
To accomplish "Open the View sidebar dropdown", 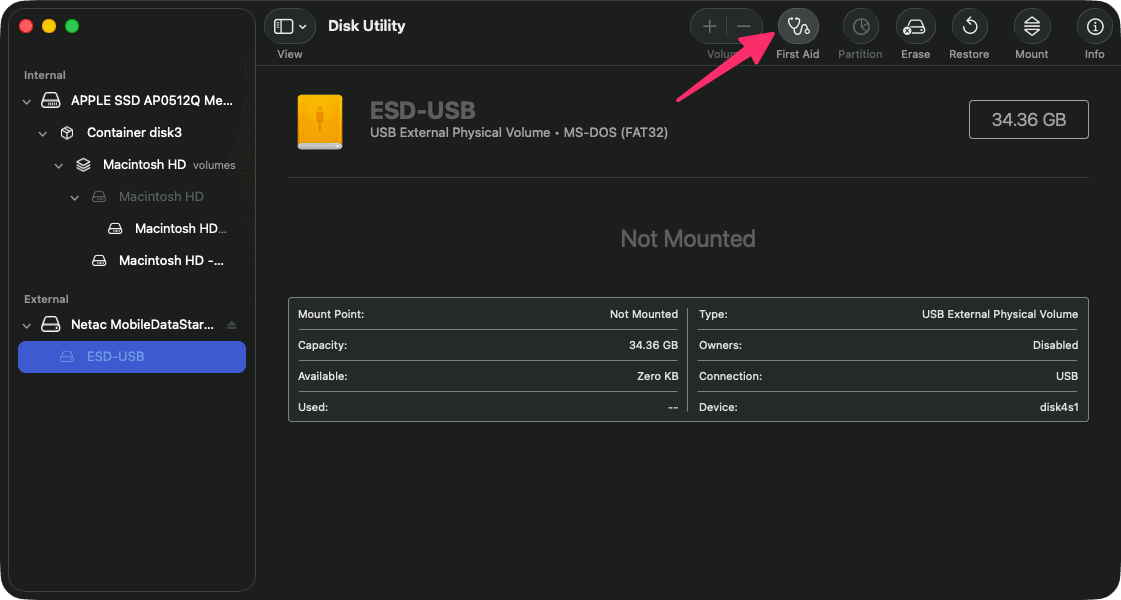I will coord(290,27).
